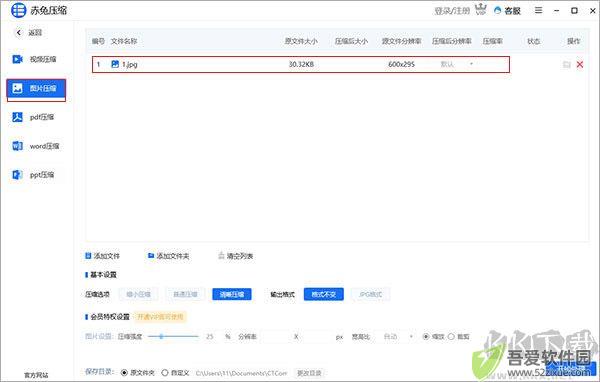
Task: Click the 原文件大小 column header
Action: [x=301, y=41]
